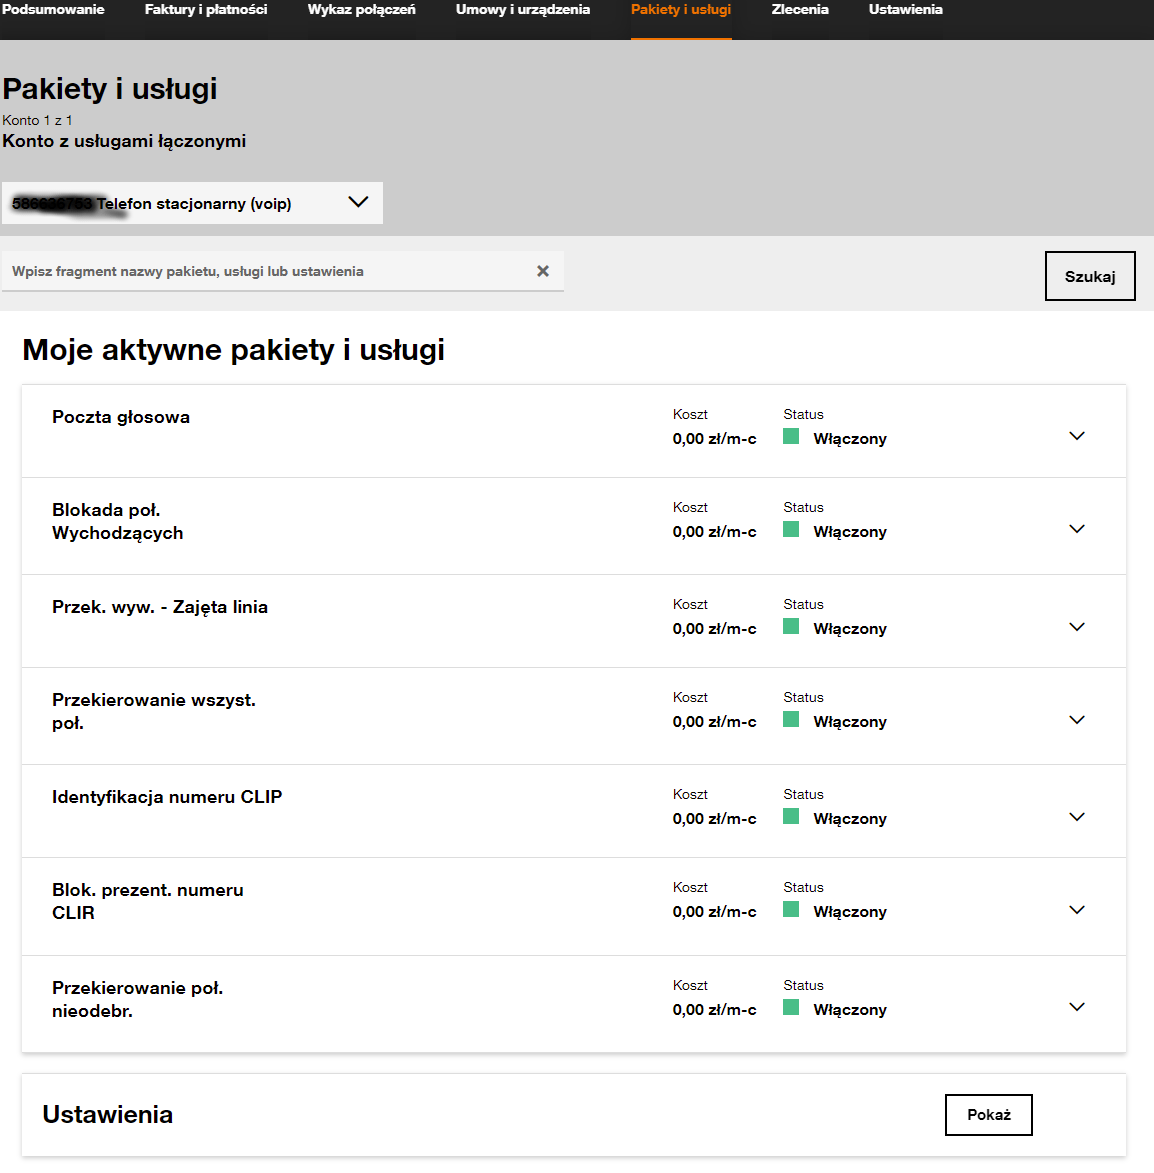1154x1173 pixels.
Task: Expand Przekierowanie wszyst. poł. details
Action: pyautogui.click(x=1077, y=720)
